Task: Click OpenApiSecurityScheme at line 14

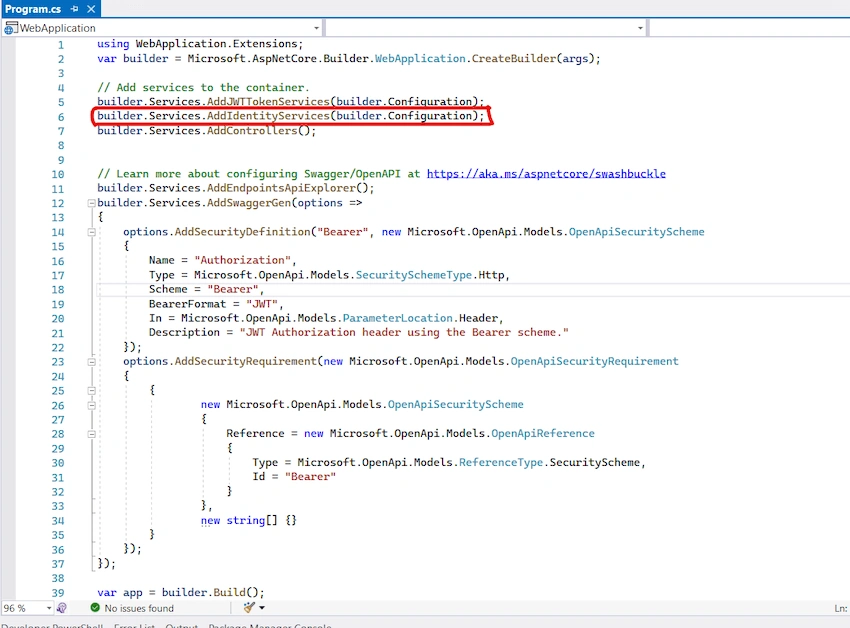Action: pos(636,232)
